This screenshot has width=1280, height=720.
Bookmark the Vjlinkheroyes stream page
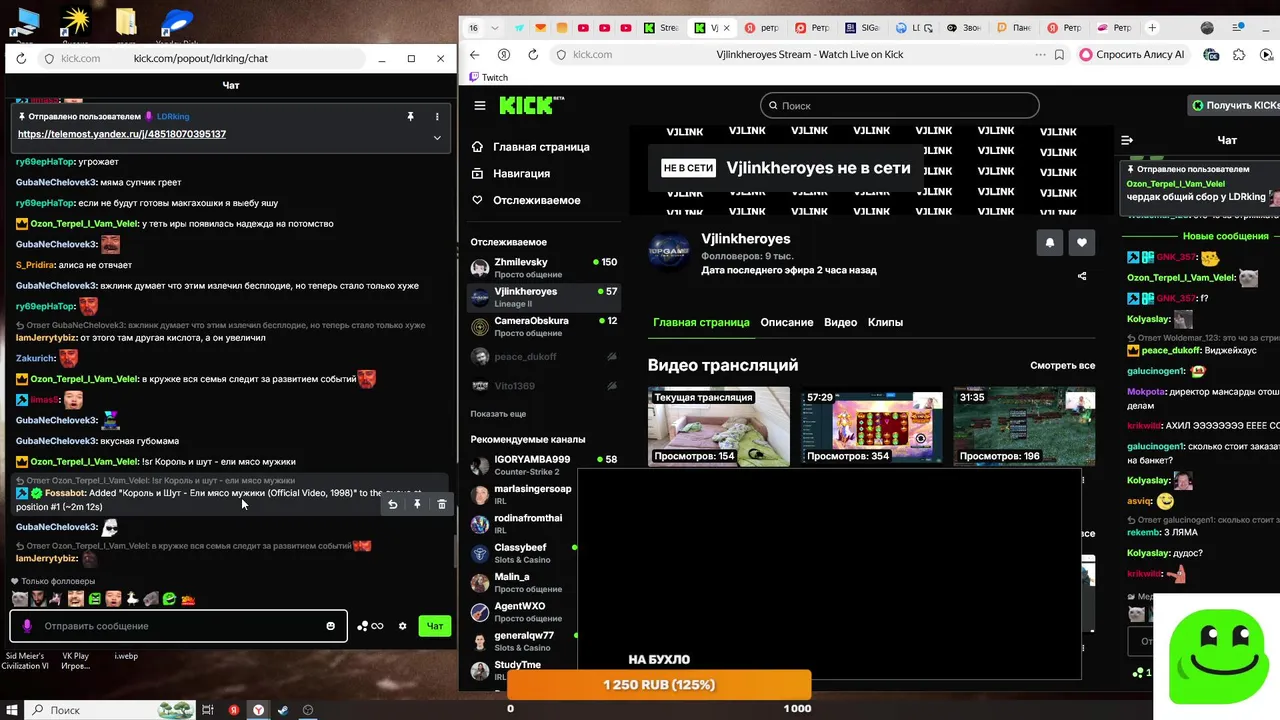pos(1060,55)
